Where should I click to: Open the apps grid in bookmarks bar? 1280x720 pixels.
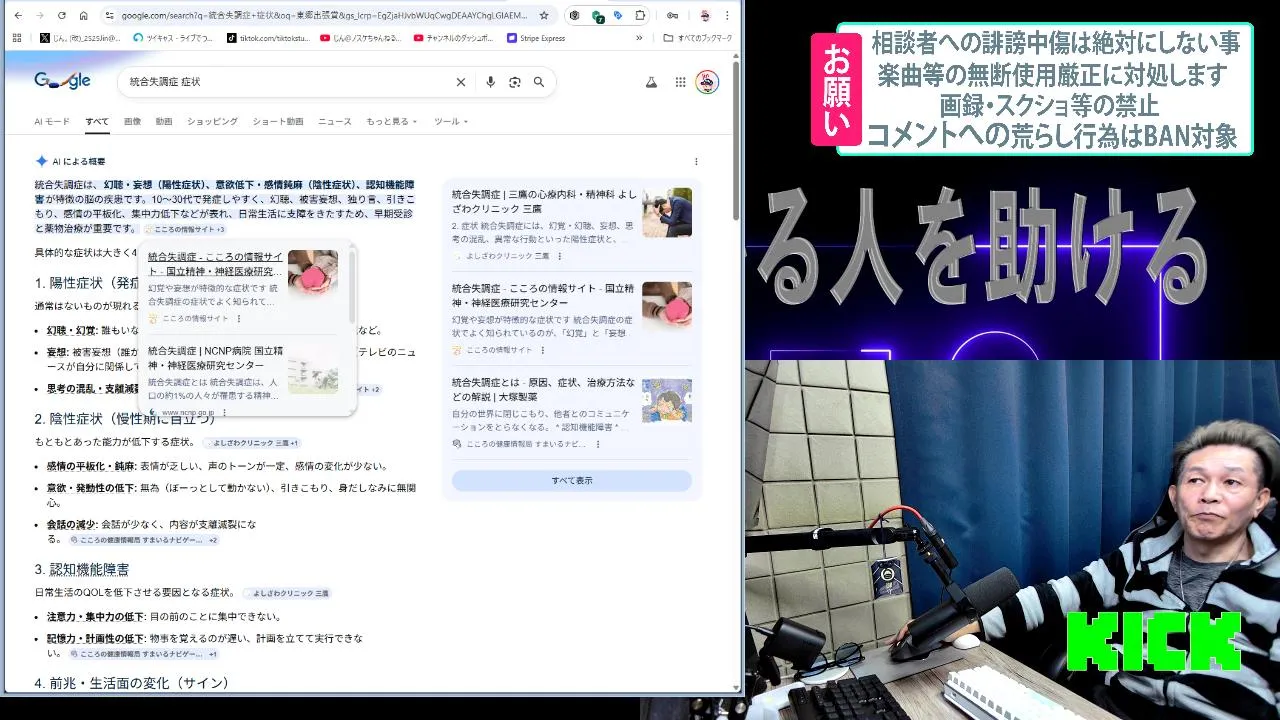coord(17,38)
